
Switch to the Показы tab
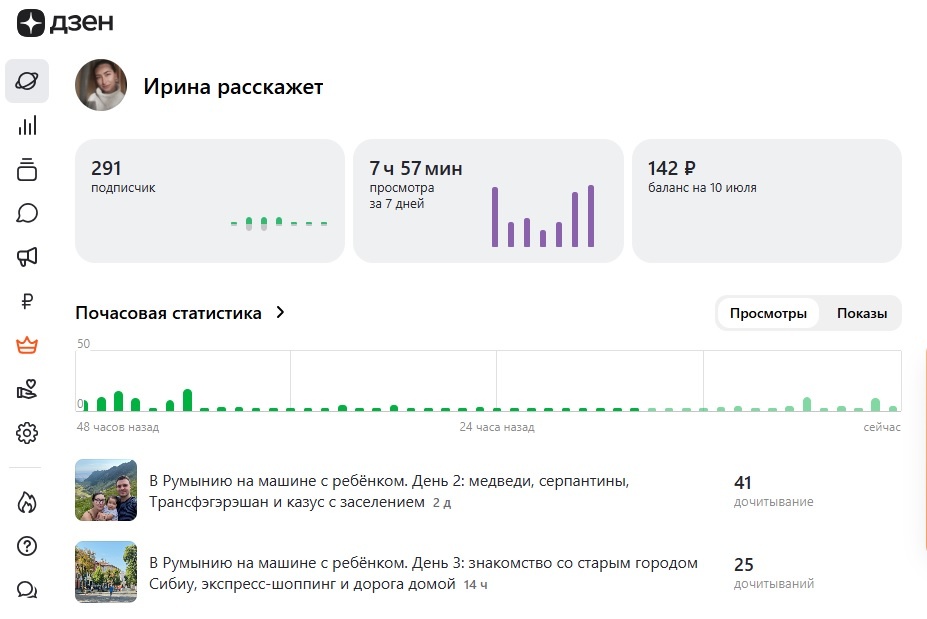click(x=862, y=313)
